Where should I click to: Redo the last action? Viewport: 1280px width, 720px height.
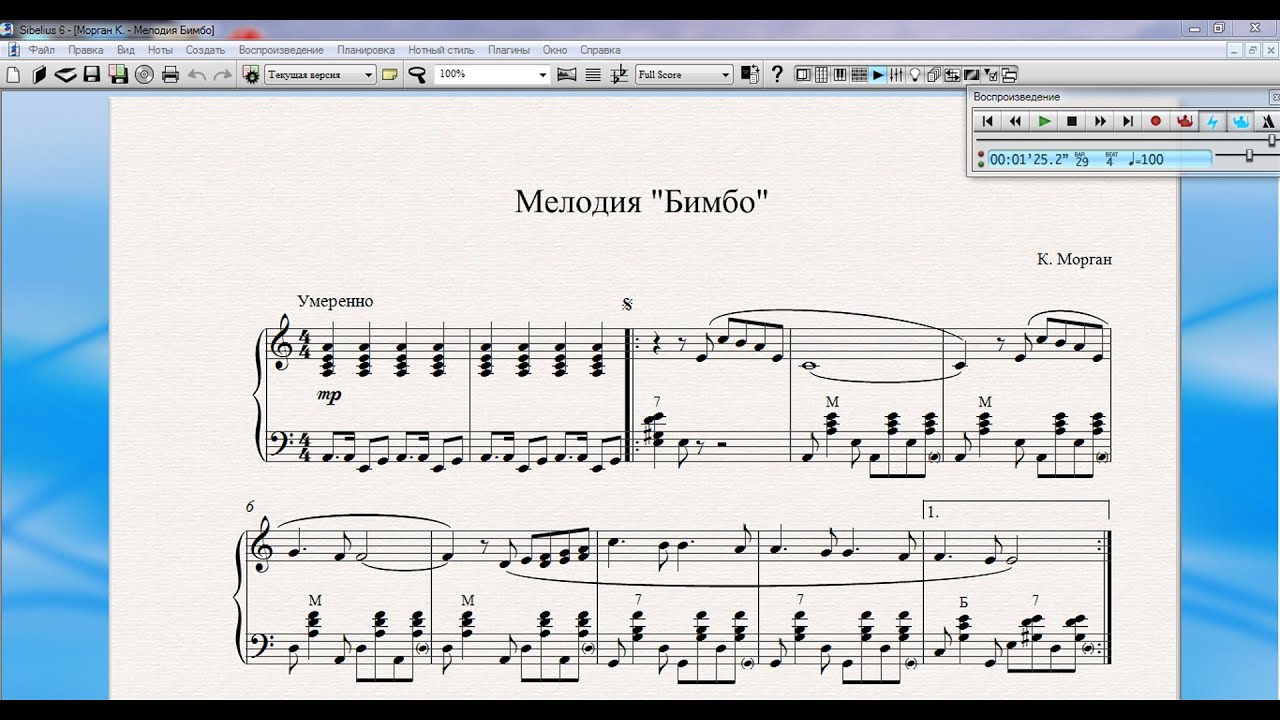point(222,74)
